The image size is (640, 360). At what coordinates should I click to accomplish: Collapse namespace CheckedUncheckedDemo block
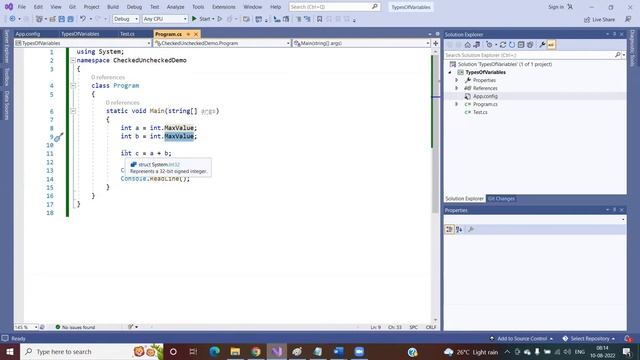pos(73,60)
